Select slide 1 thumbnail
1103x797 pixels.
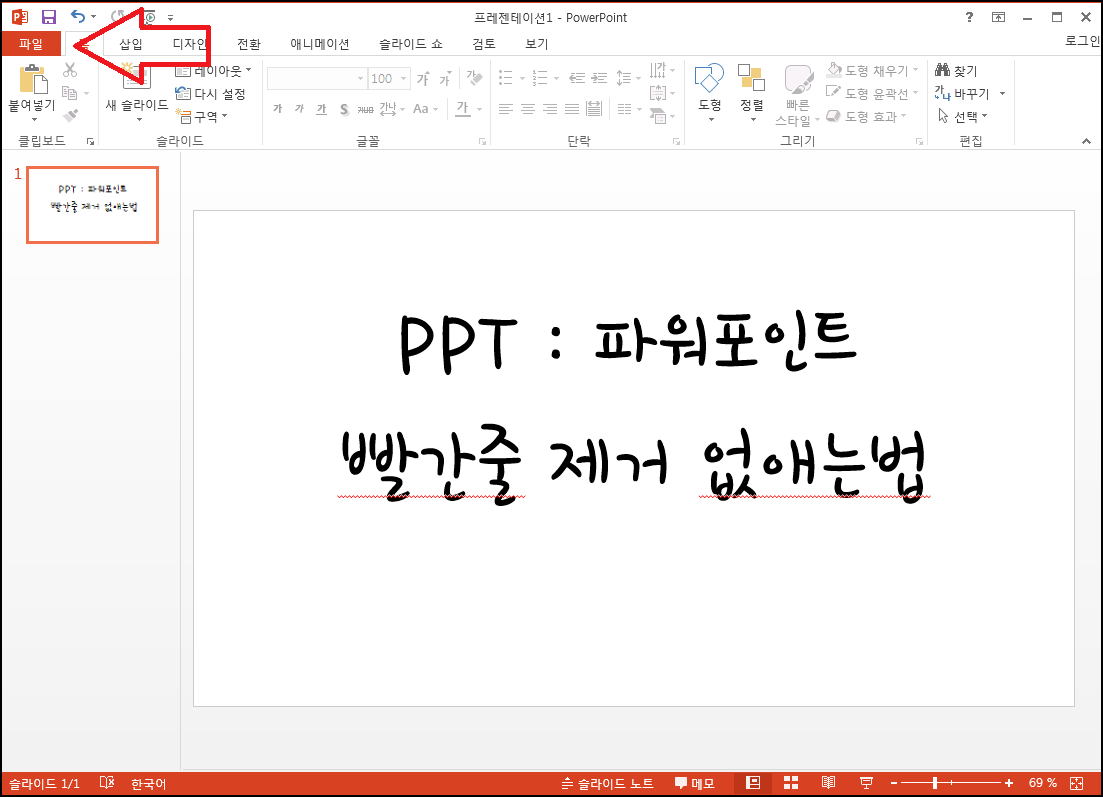[92, 205]
